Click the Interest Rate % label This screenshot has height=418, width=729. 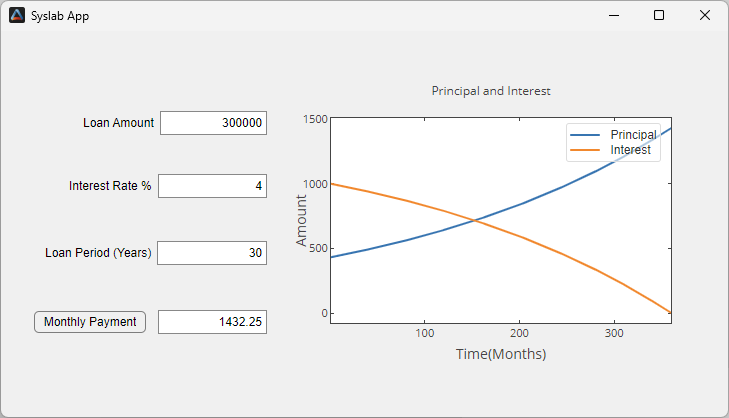point(110,186)
